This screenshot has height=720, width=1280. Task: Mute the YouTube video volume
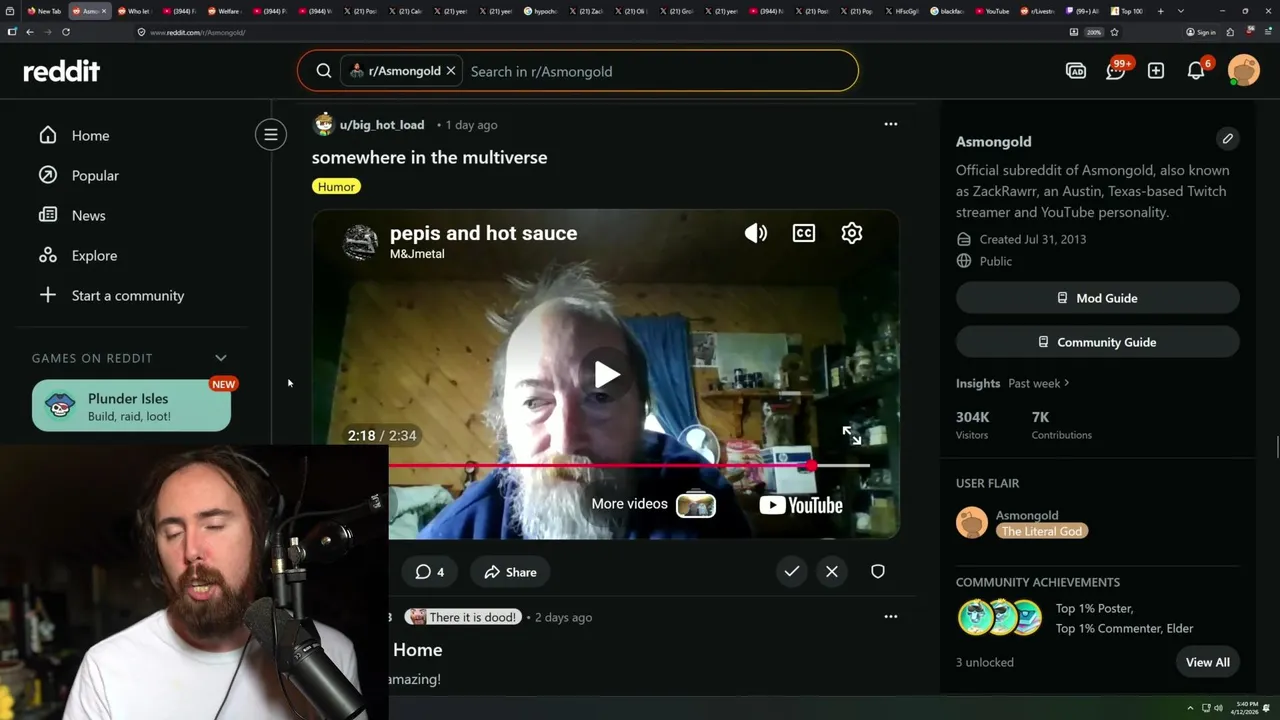(x=756, y=233)
